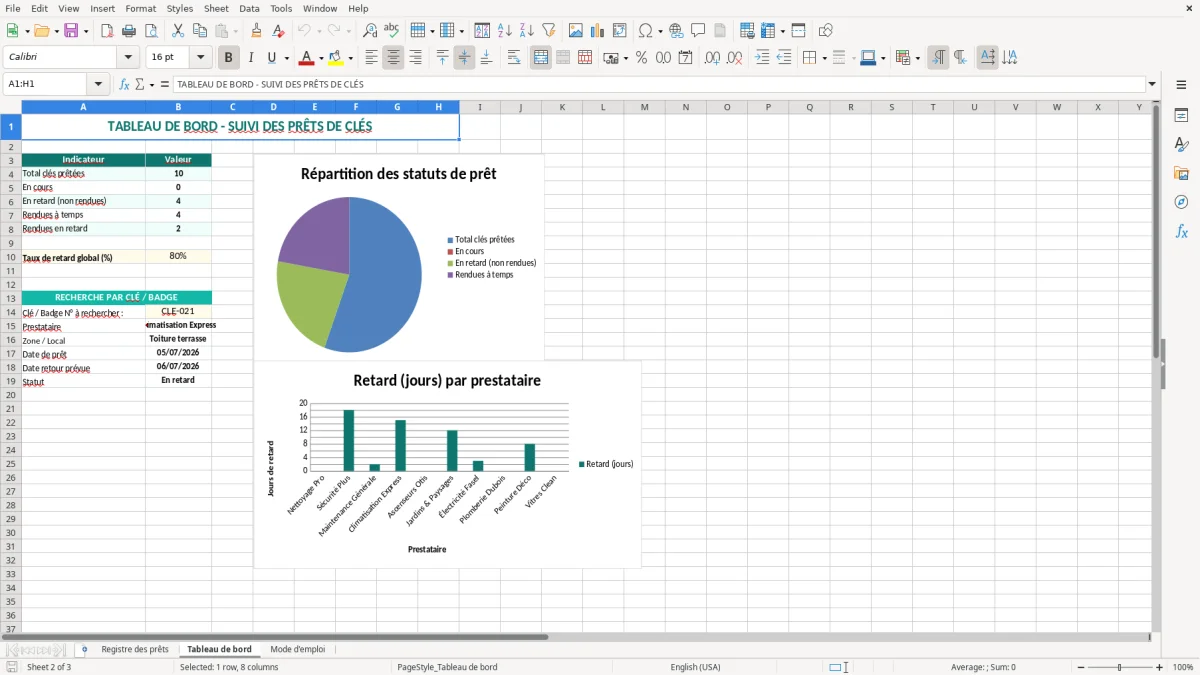
Task: Click the Copy icon
Action: pyautogui.click(x=199, y=31)
